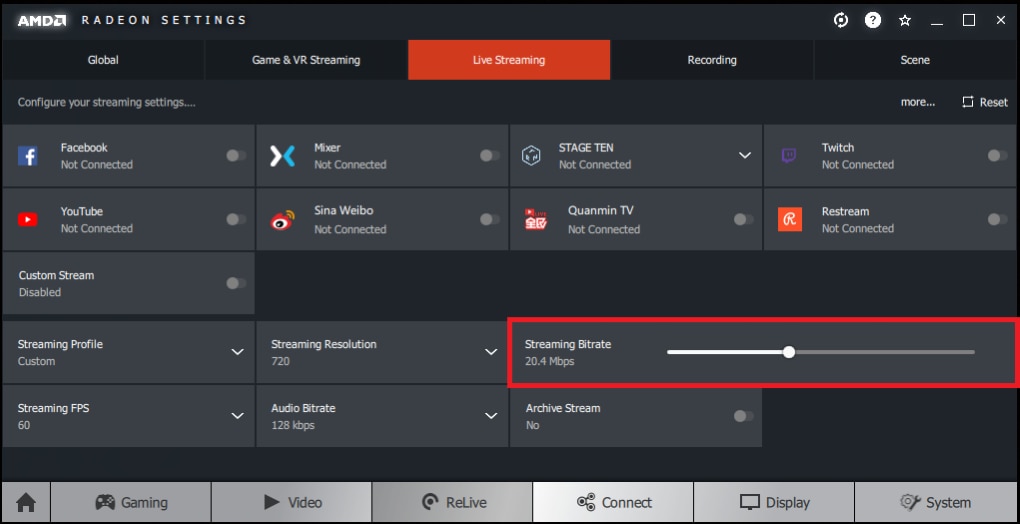Screen dimensions: 1020x524
Task: Switch to Game & VR Streaming tab
Action: pos(306,60)
